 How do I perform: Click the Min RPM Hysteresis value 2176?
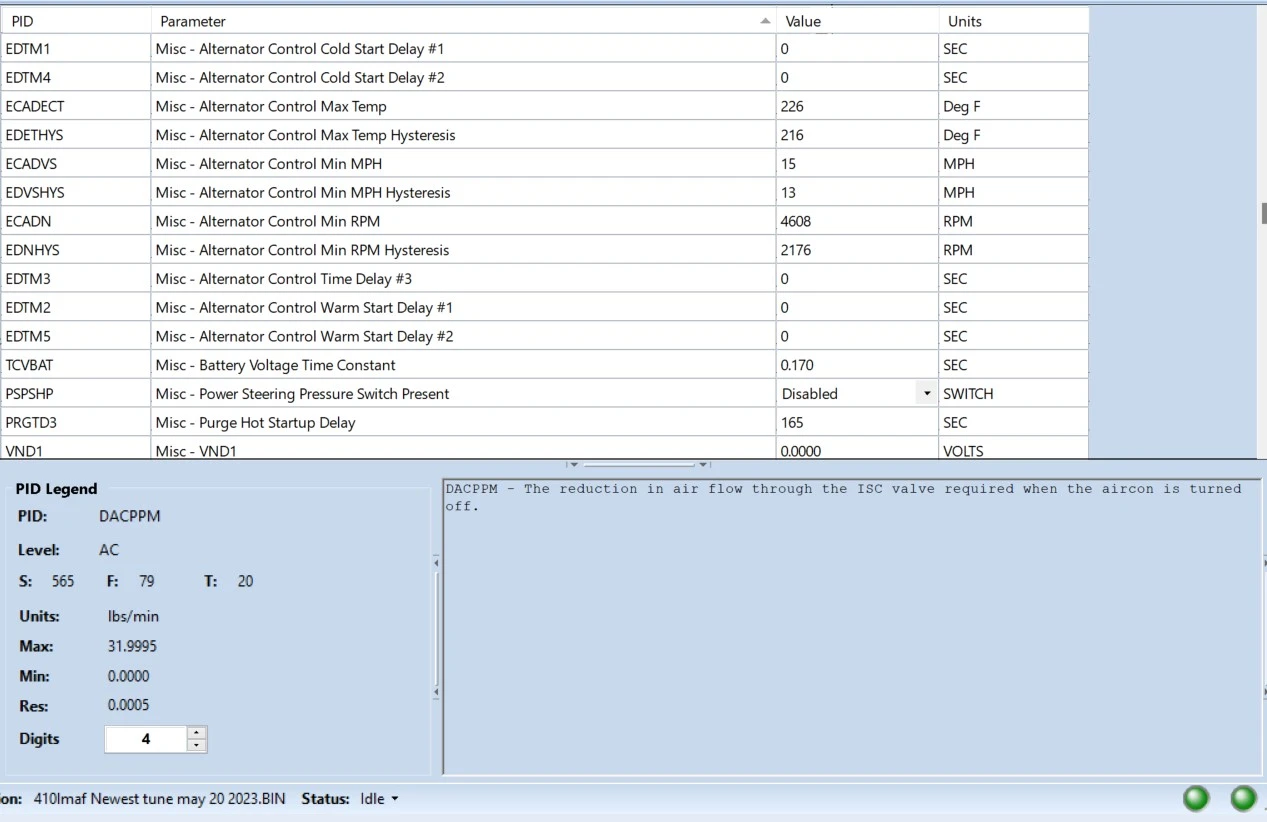coord(857,250)
